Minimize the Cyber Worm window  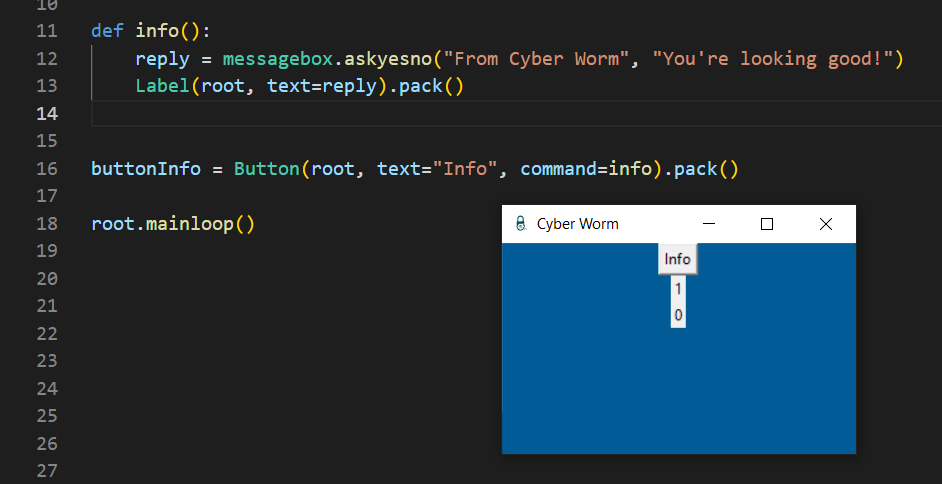point(709,224)
